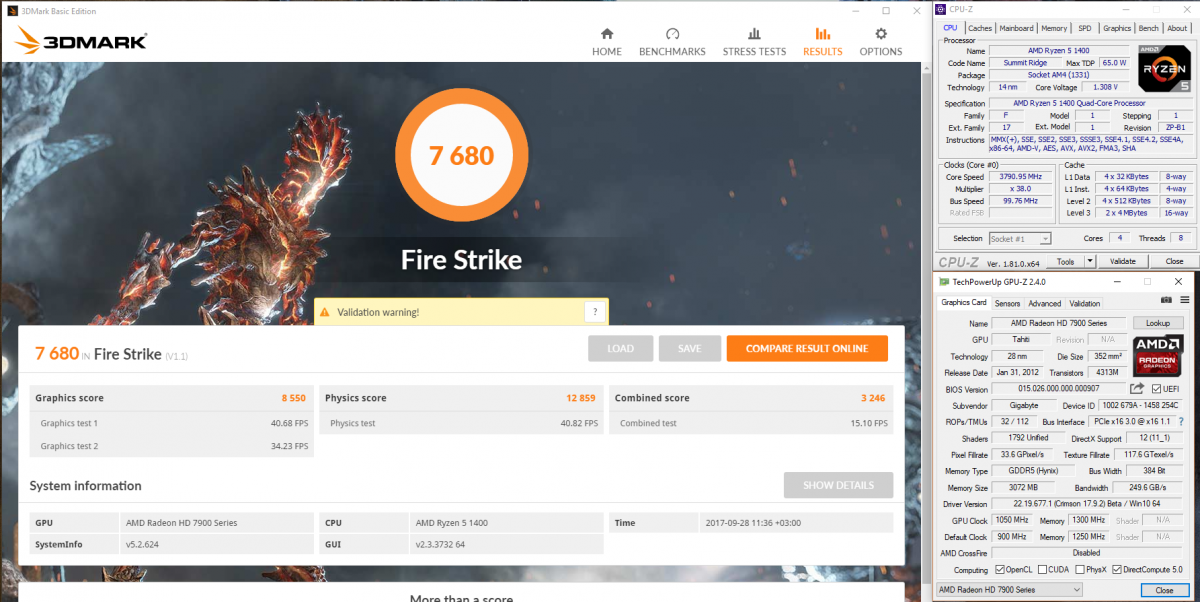Switch to the Caches tab in CPU-Z

(x=980, y=28)
